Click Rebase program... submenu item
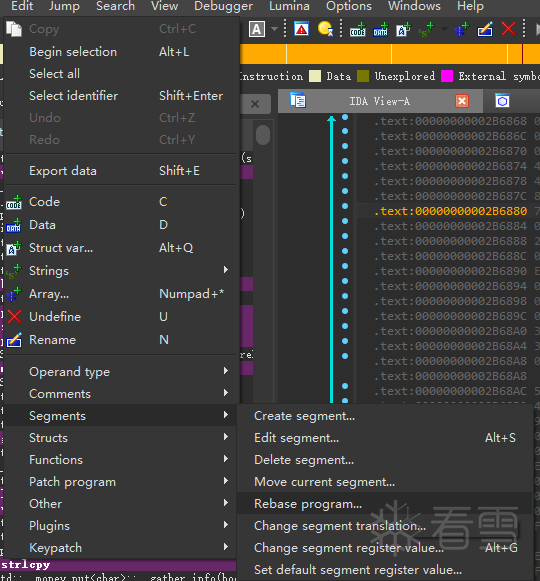 (385, 504)
